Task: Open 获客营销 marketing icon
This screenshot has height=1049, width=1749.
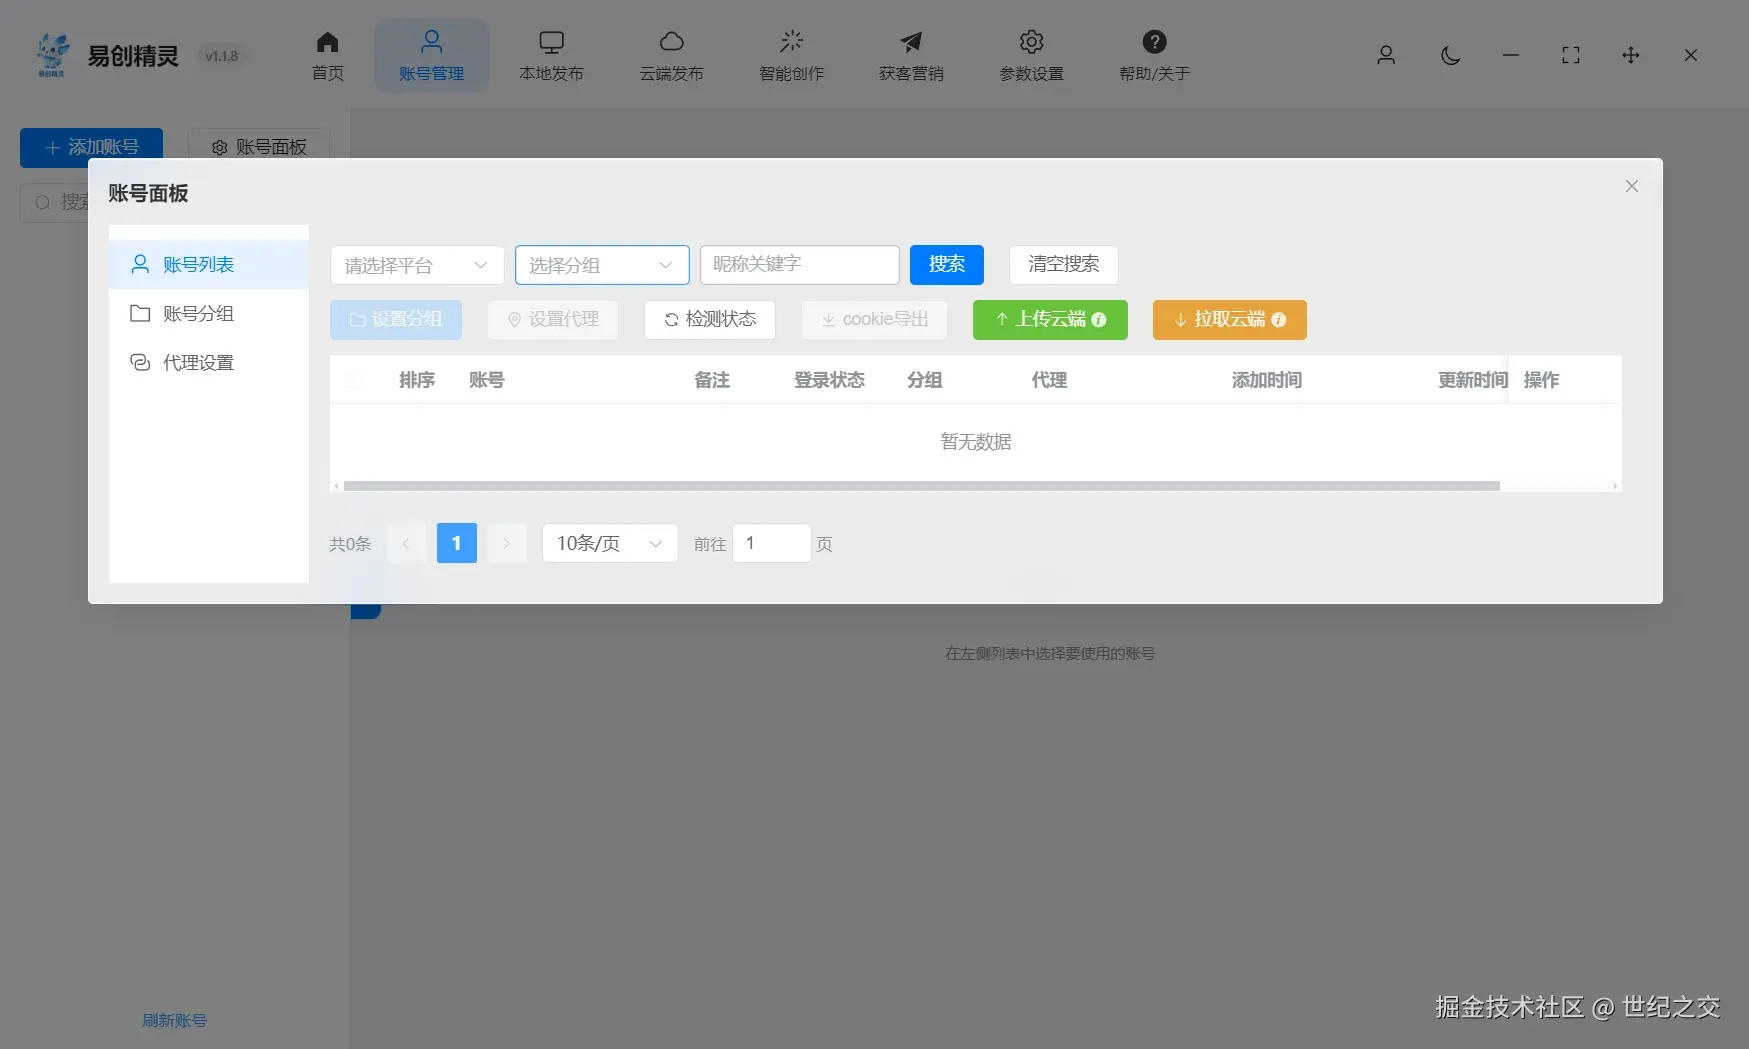Action: pyautogui.click(x=910, y=55)
